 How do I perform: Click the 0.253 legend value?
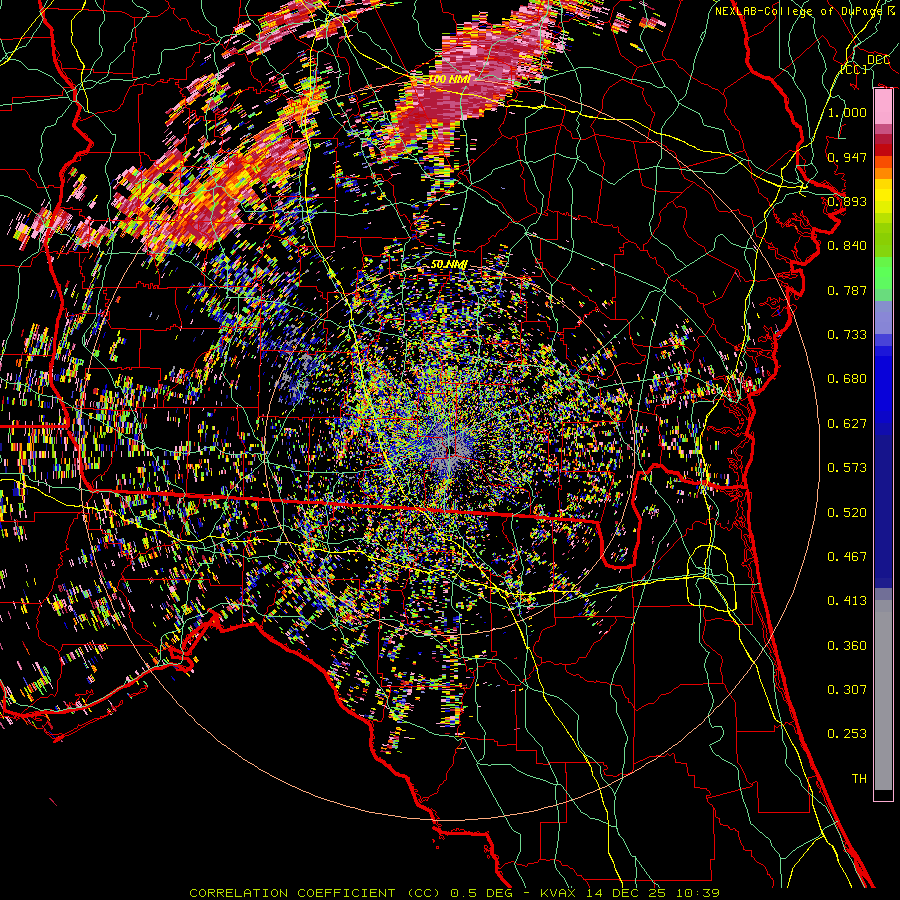tap(847, 734)
